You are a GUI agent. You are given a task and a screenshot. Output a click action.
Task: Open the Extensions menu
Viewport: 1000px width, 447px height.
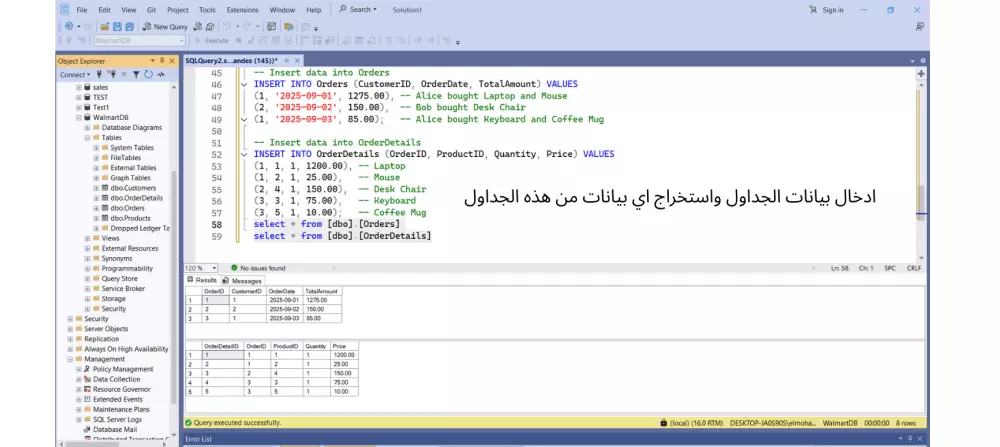[x=242, y=10]
